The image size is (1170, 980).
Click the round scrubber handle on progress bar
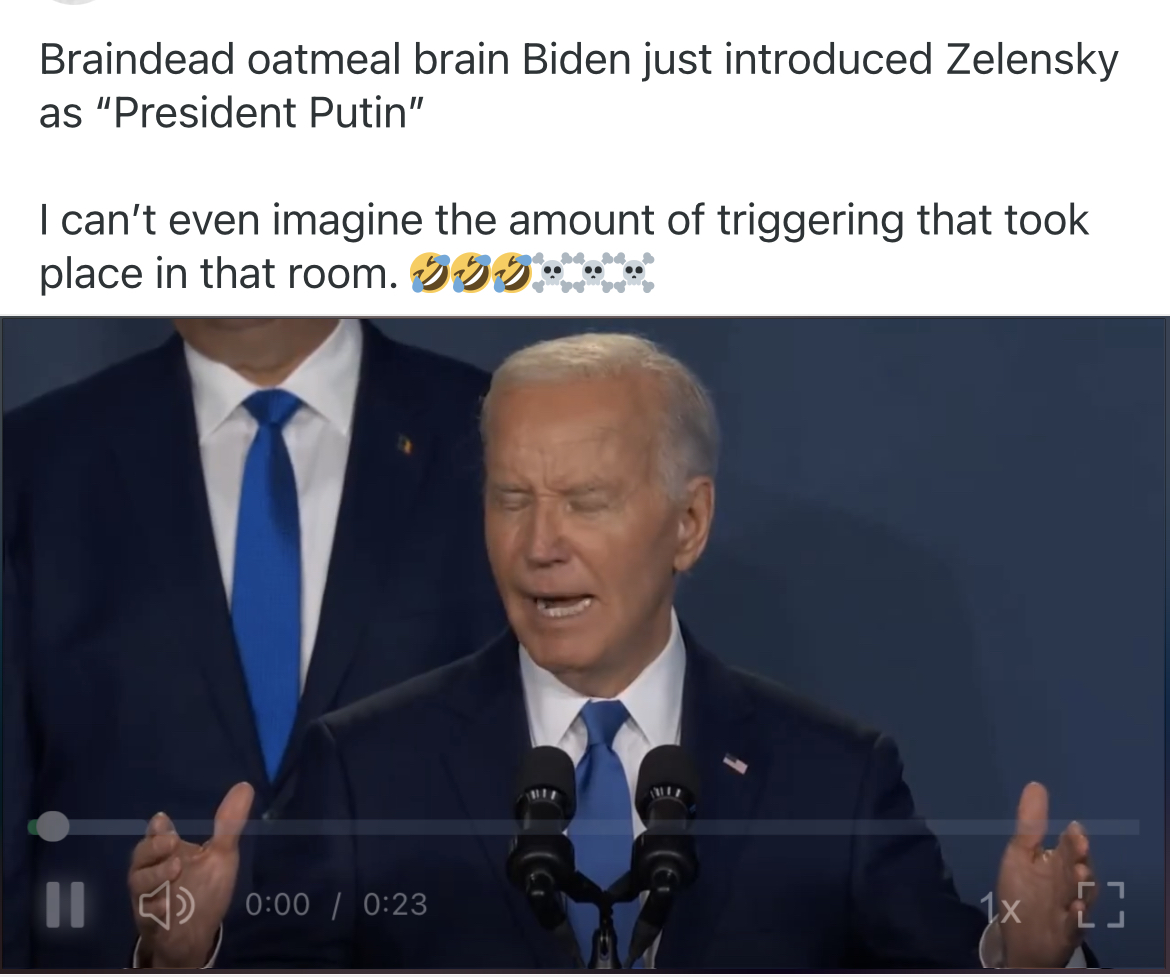[x=52, y=826]
